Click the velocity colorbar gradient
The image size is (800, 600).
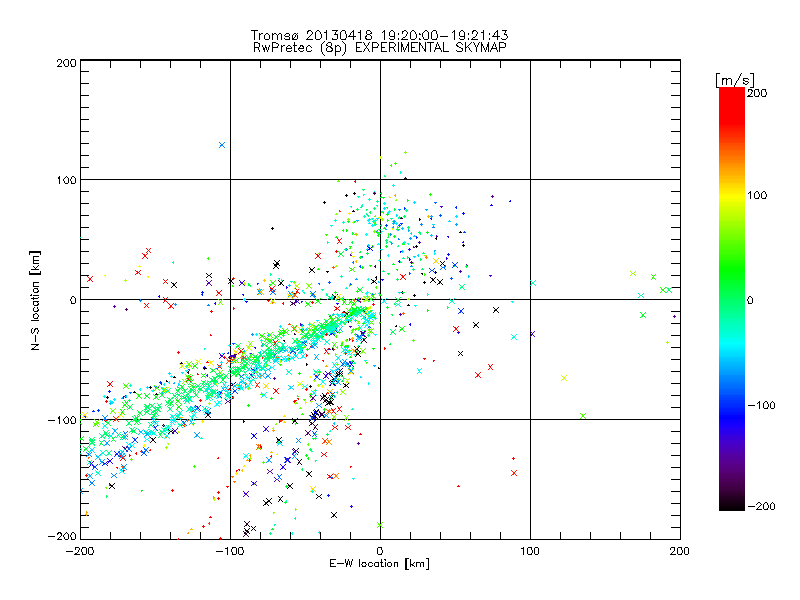click(732, 299)
